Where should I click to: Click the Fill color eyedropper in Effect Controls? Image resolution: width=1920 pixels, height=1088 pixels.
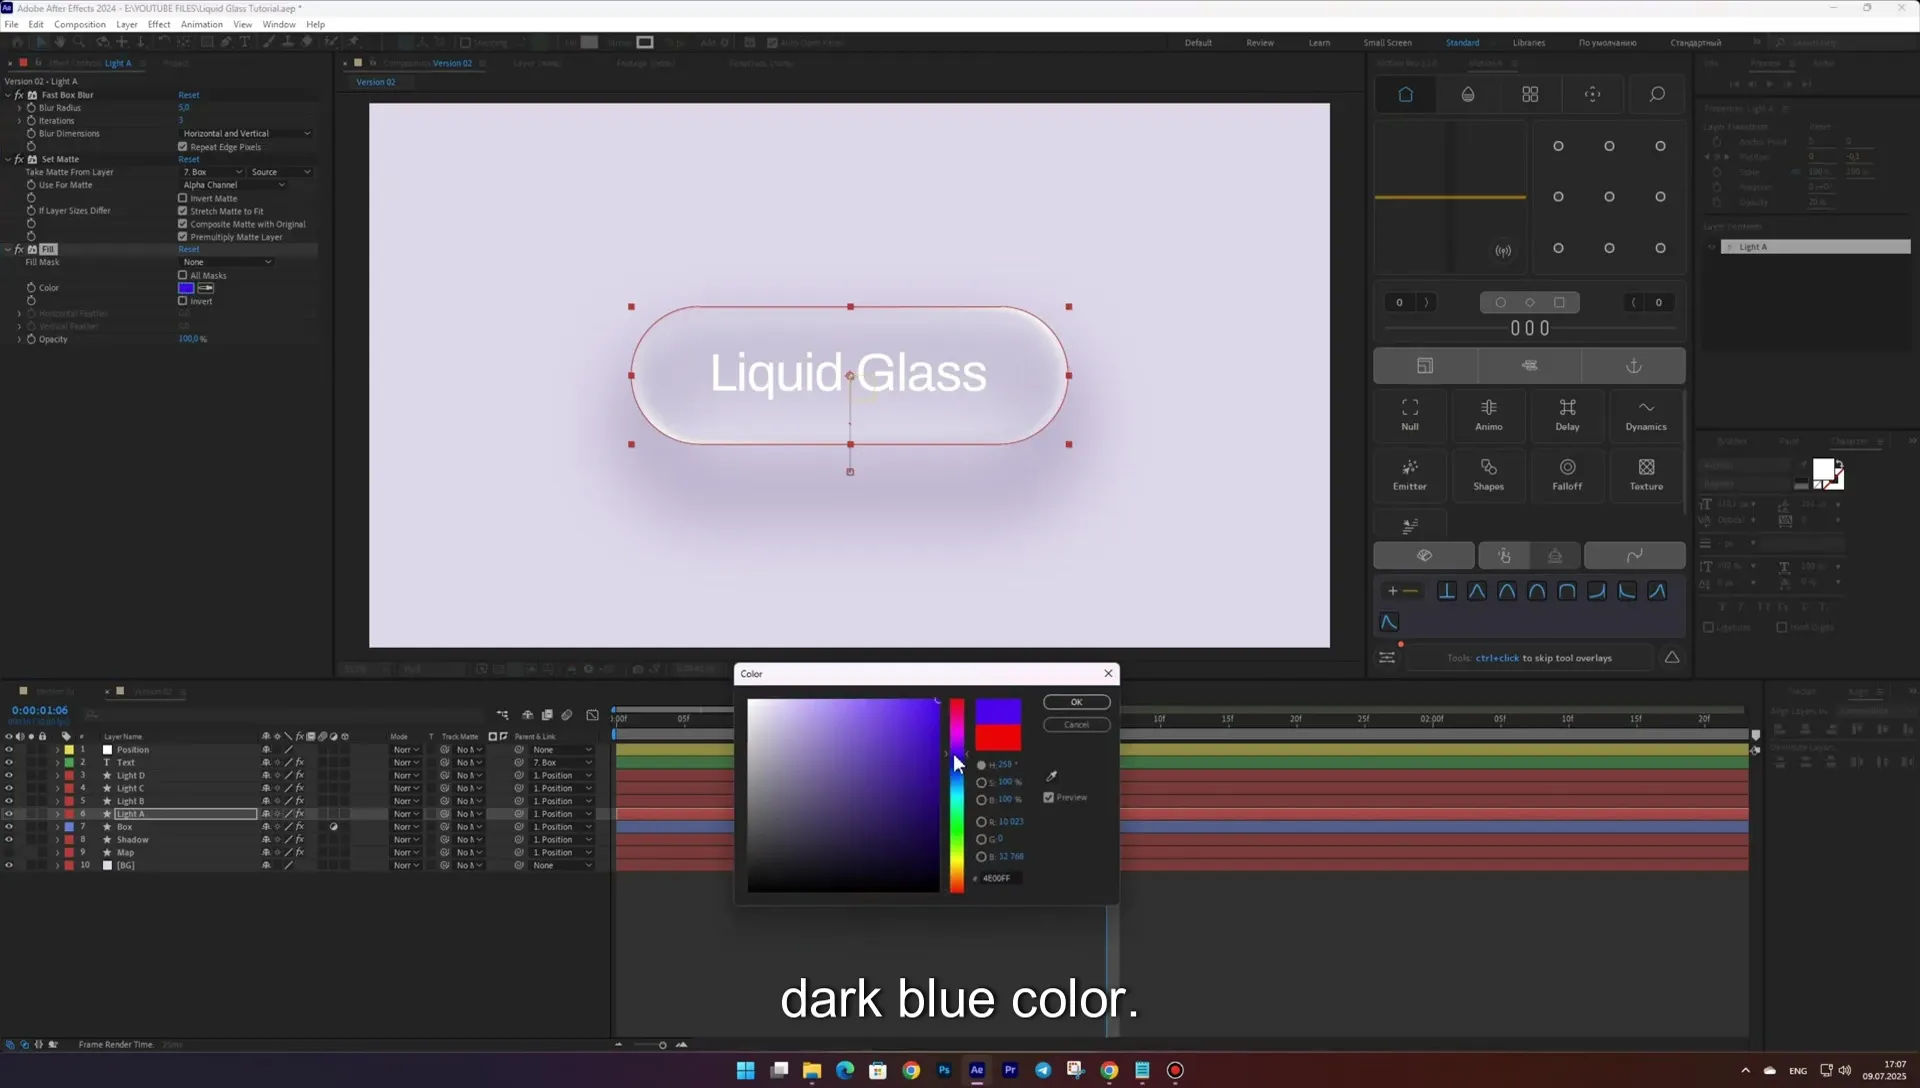[x=206, y=288]
